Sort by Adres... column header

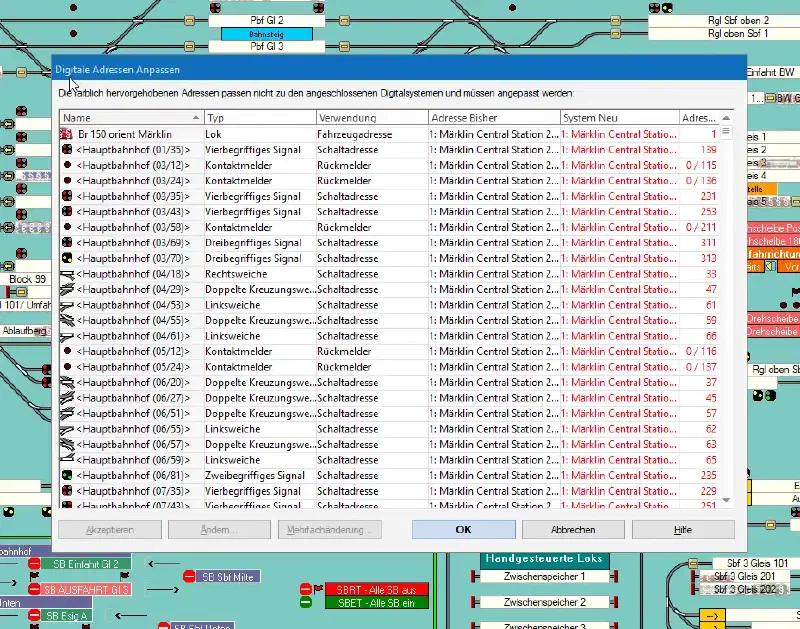click(x=699, y=118)
